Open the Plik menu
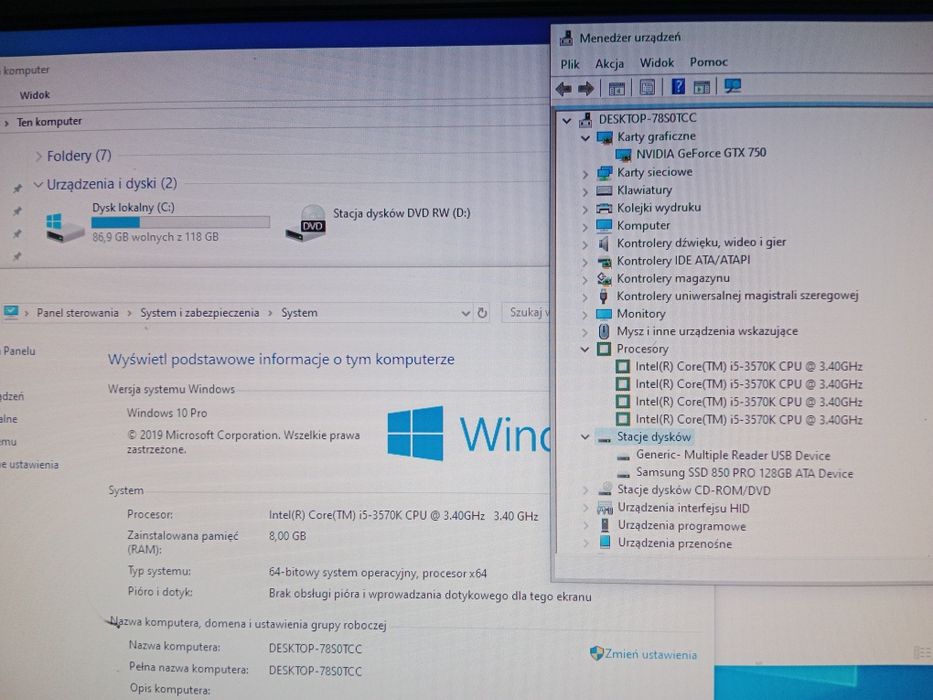933x700 pixels. point(569,64)
